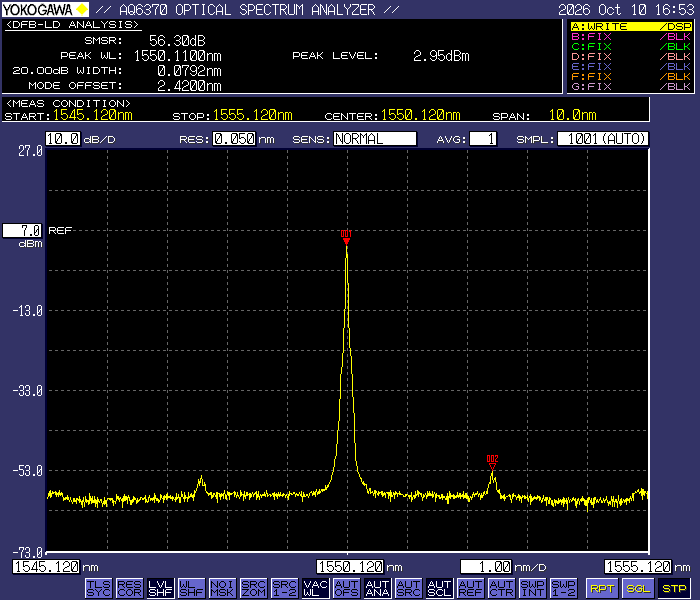Click the 1545.120 nm start wavelength axis field
This screenshot has height=600, width=700.
46,567
